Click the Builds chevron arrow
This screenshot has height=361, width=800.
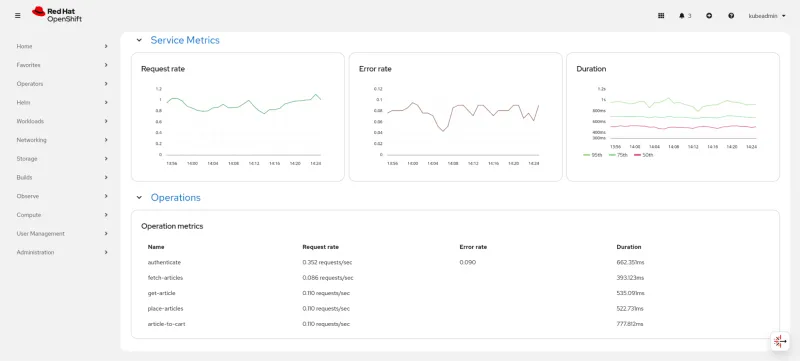coord(106,177)
